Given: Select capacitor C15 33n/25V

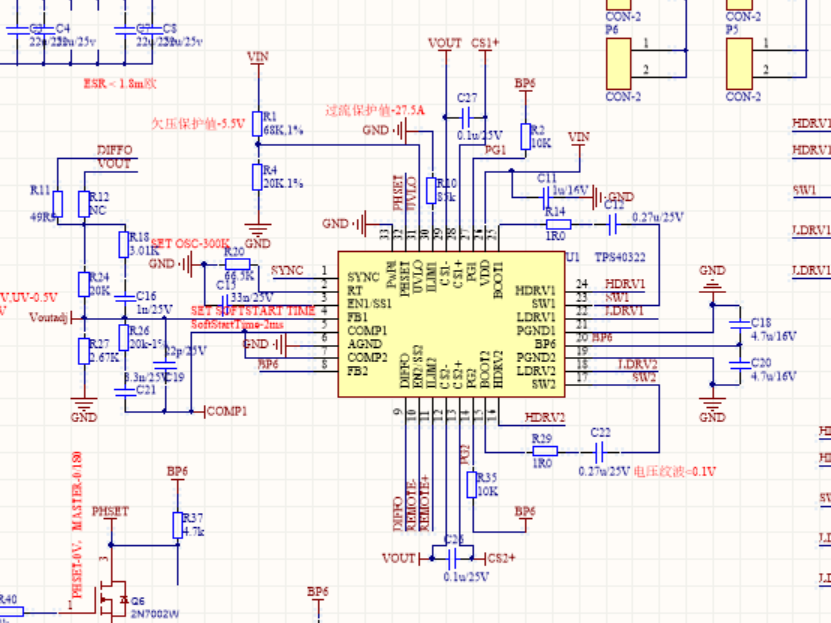Looking at the screenshot, I should point(224,304).
